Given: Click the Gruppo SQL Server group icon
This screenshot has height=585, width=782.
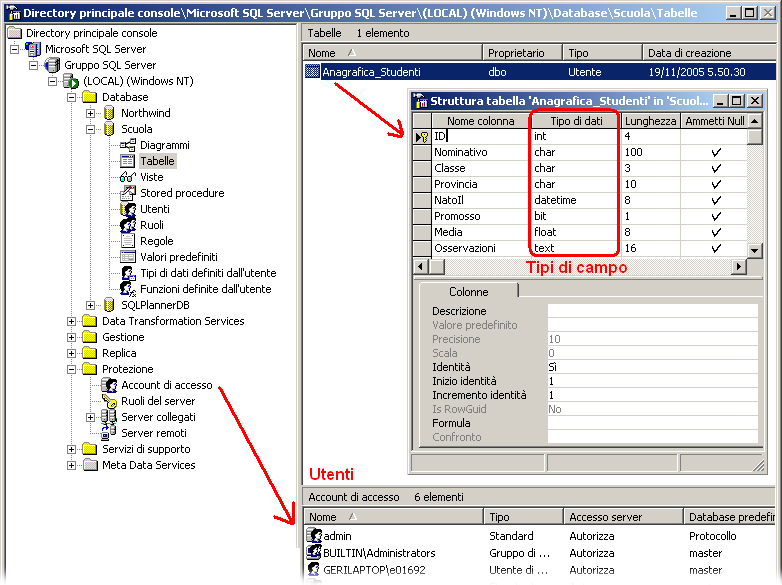Looking at the screenshot, I should click(x=52, y=65).
